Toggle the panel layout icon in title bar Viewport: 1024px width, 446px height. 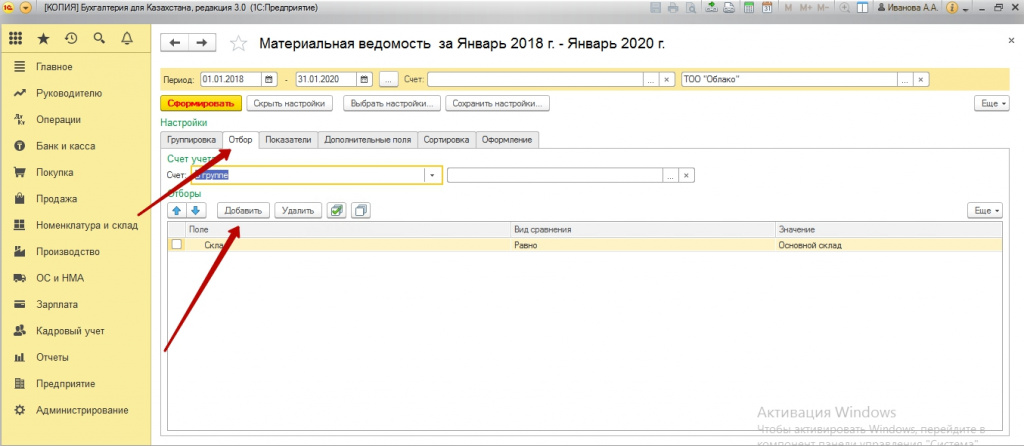click(862, 8)
